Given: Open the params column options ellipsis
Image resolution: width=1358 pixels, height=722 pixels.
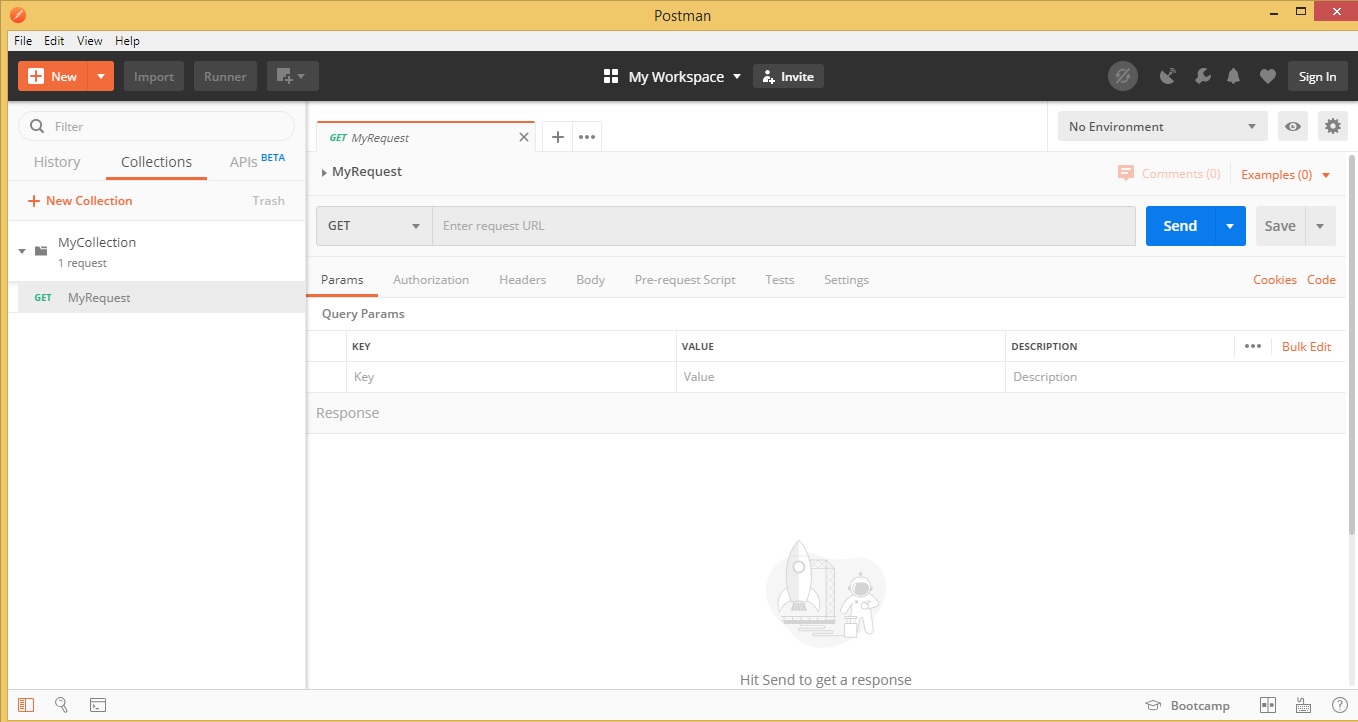Looking at the screenshot, I should click(1253, 346).
